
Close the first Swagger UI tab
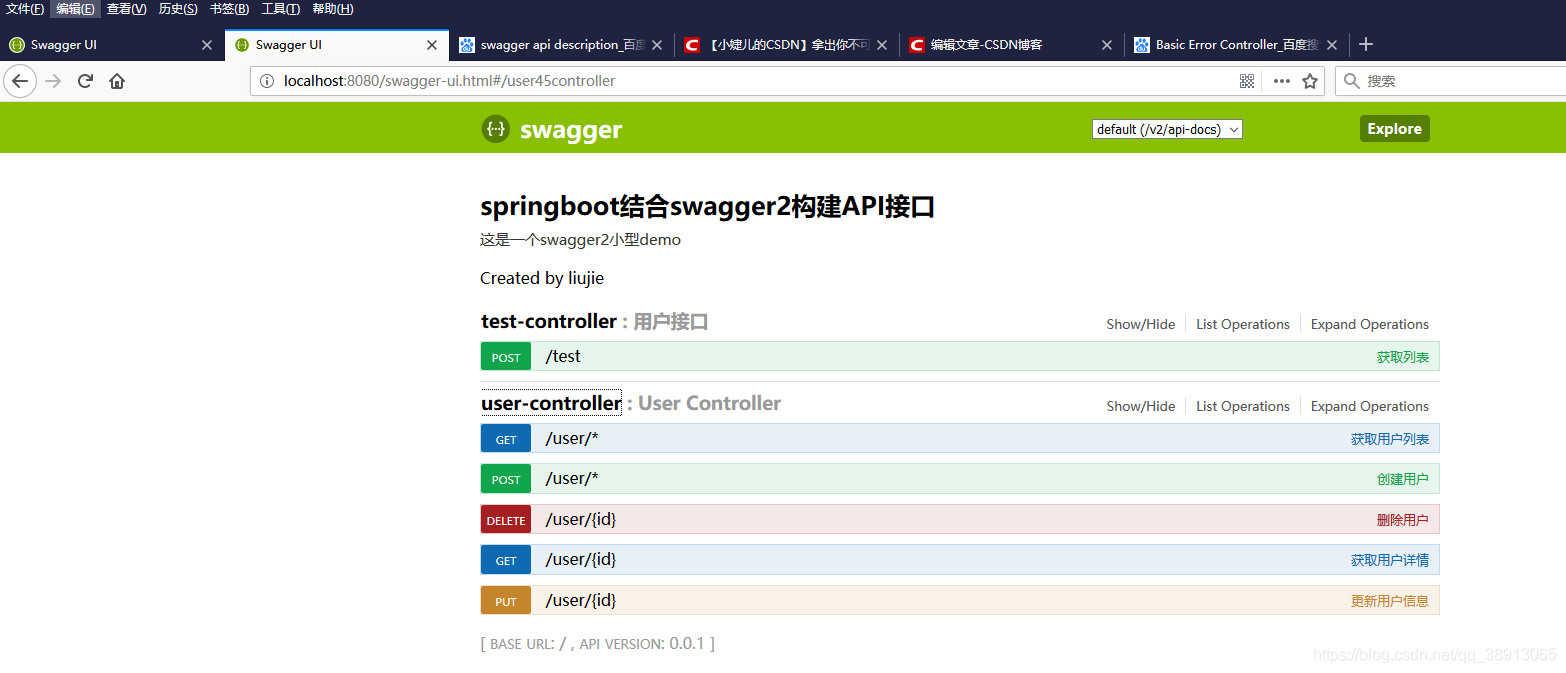(x=207, y=45)
